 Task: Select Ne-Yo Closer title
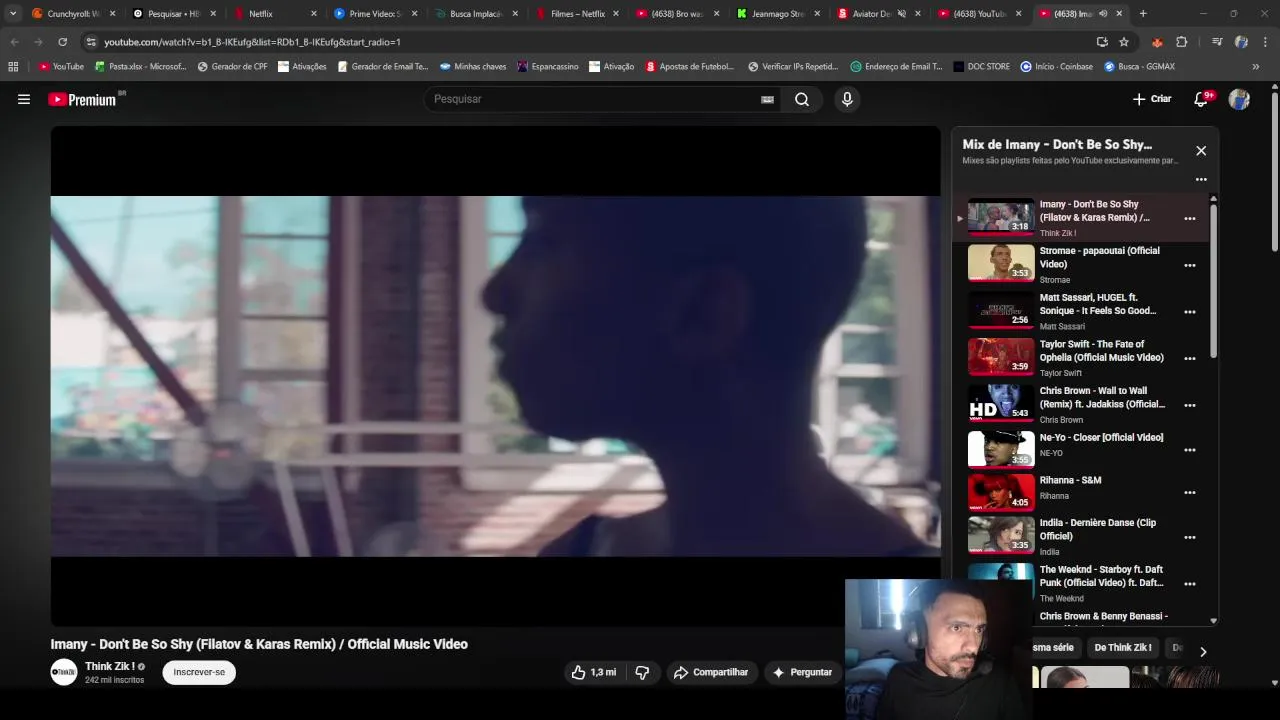pyautogui.click(x=1101, y=437)
